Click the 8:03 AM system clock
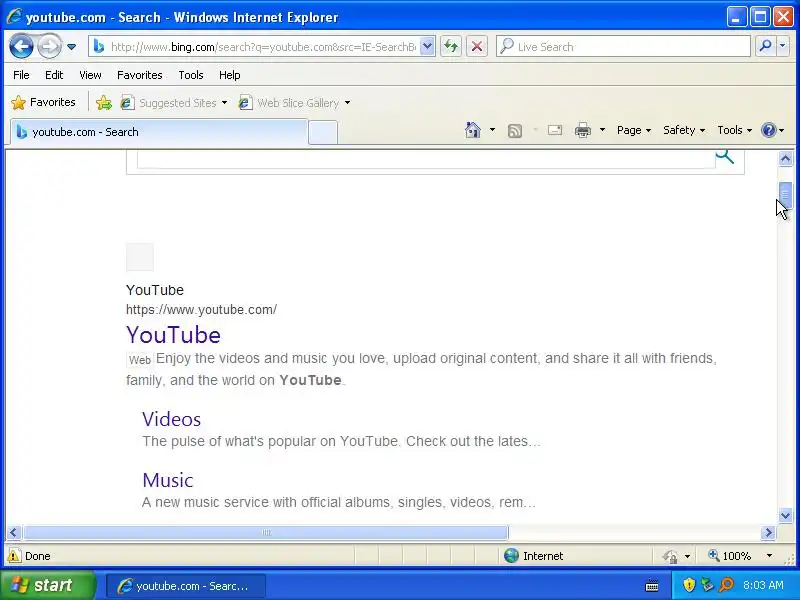Viewport: 800px width, 600px height. (763, 585)
